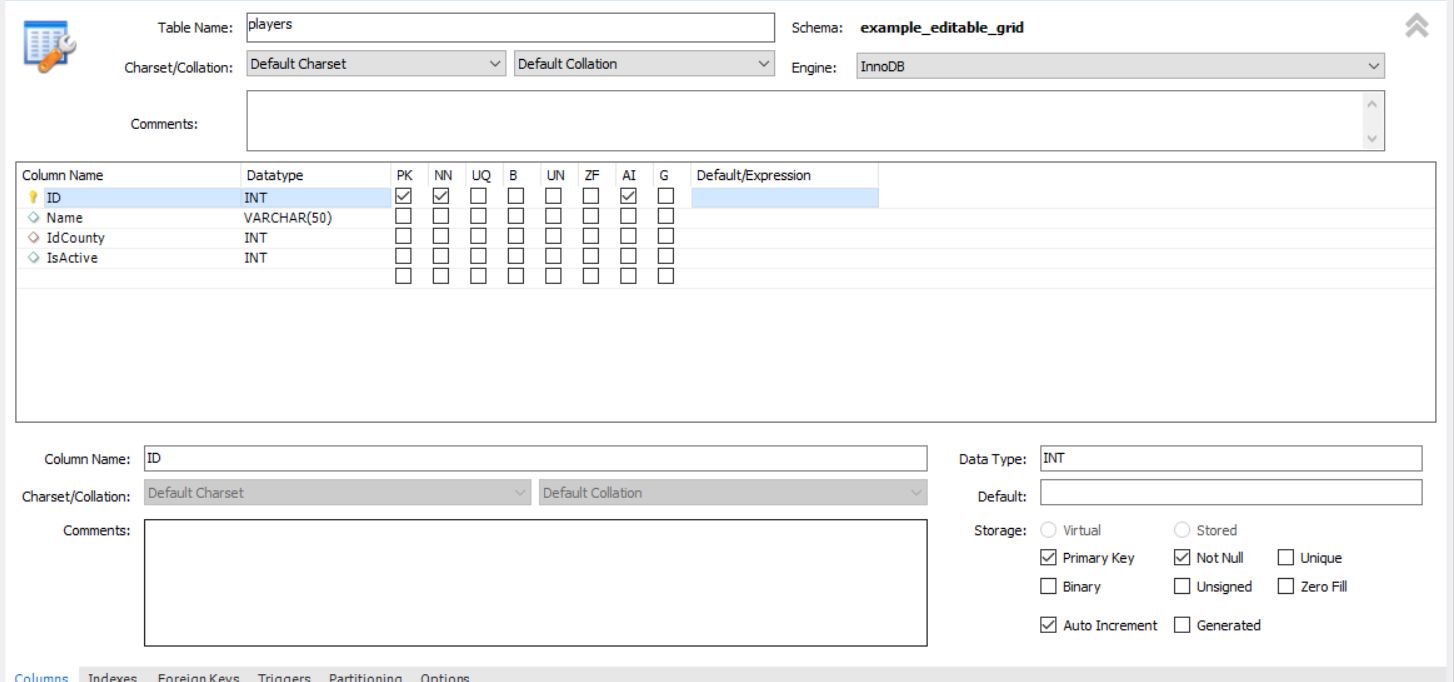Switch to the Indexes tab

[112, 676]
